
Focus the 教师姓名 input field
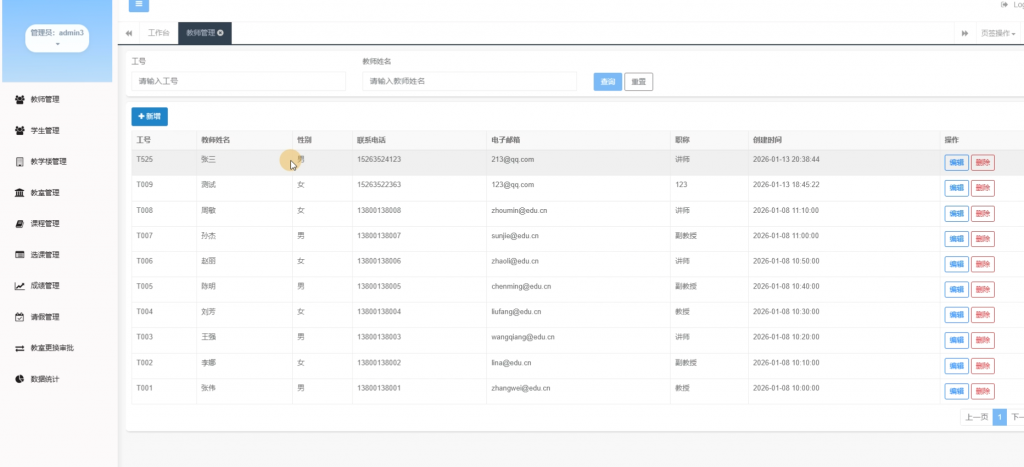pyautogui.click(x=470, y=82)
